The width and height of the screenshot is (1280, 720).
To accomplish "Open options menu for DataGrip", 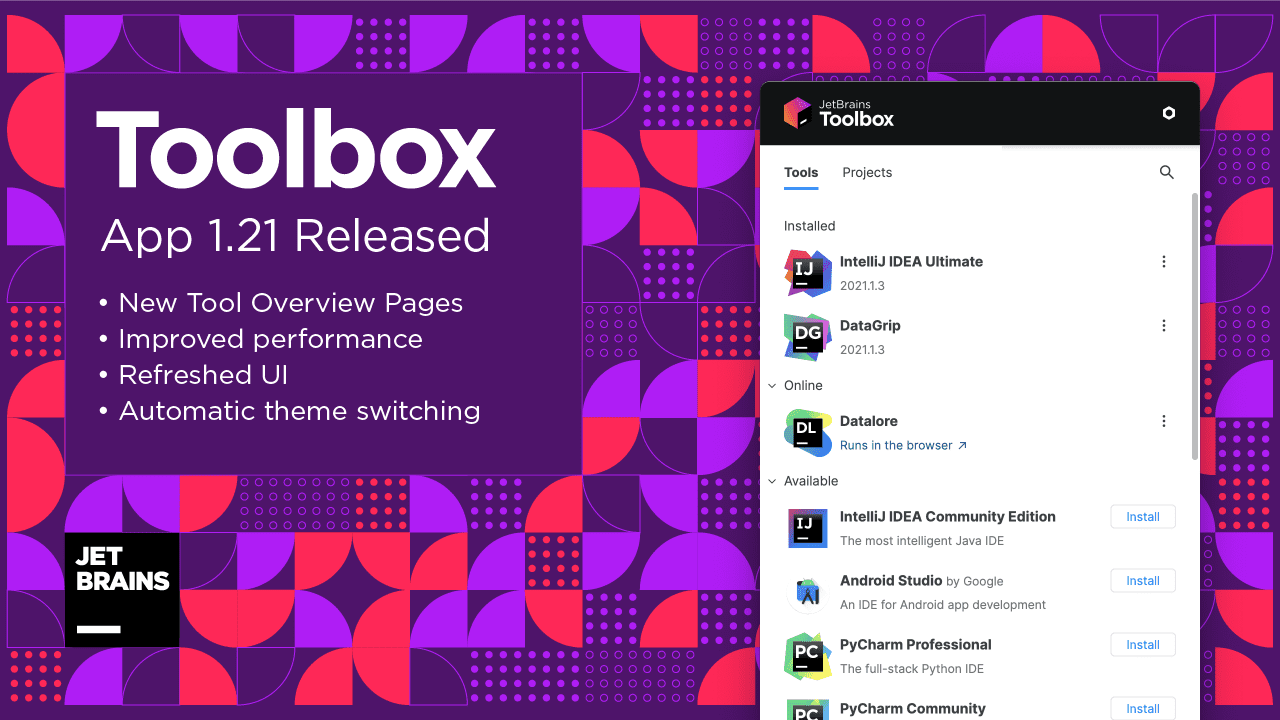I will coord(1163,326).
